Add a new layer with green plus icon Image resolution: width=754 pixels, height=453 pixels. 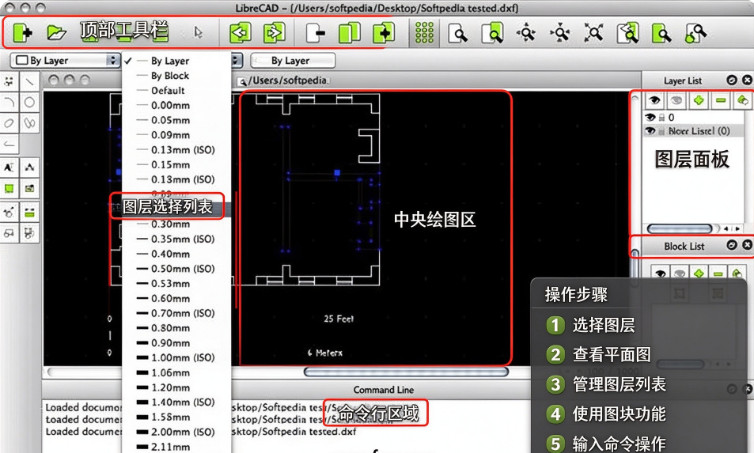[x=699, y=100]
